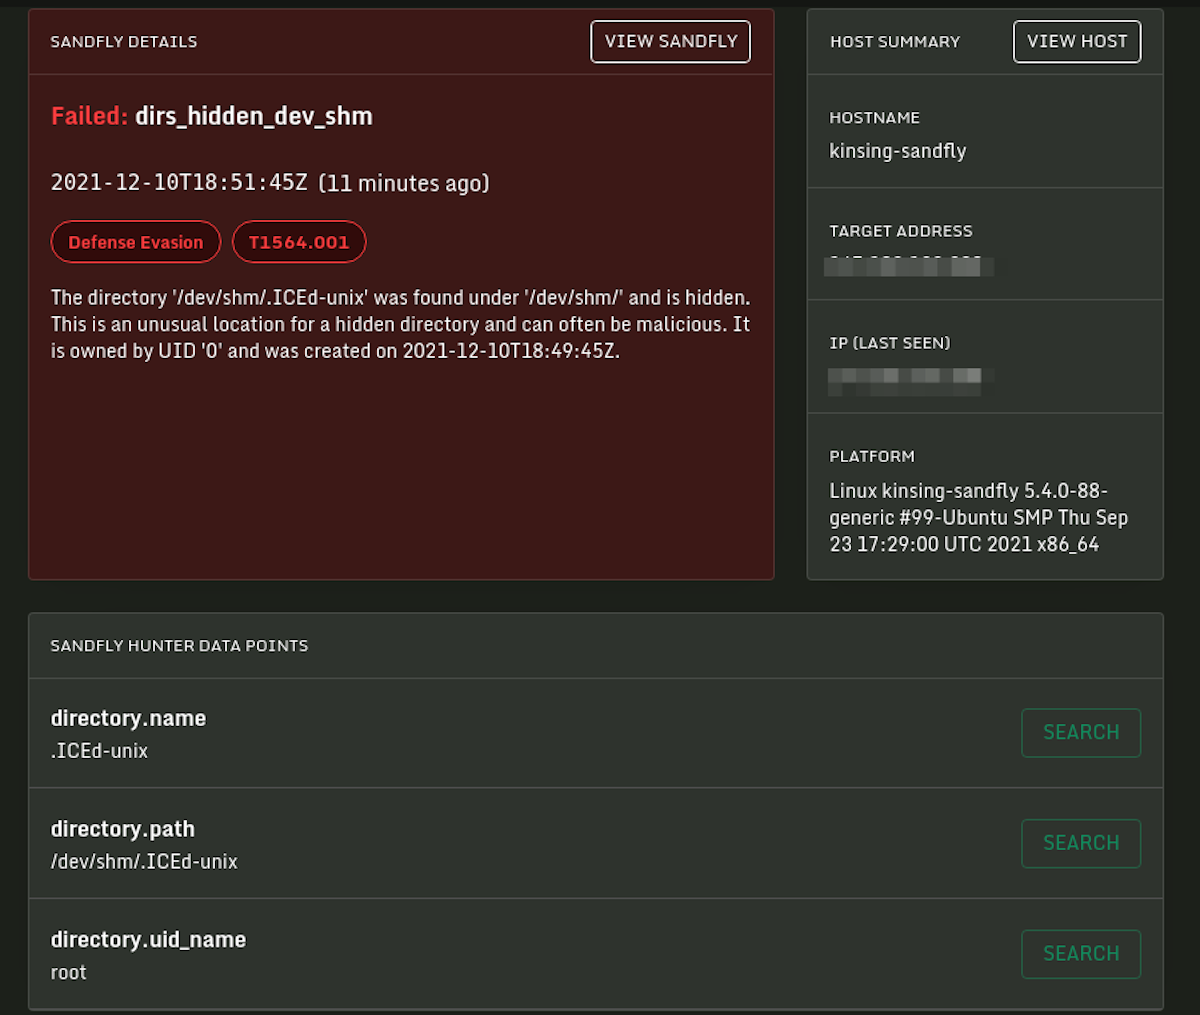Click the SANDFLY DETAILS panel header

124,41
